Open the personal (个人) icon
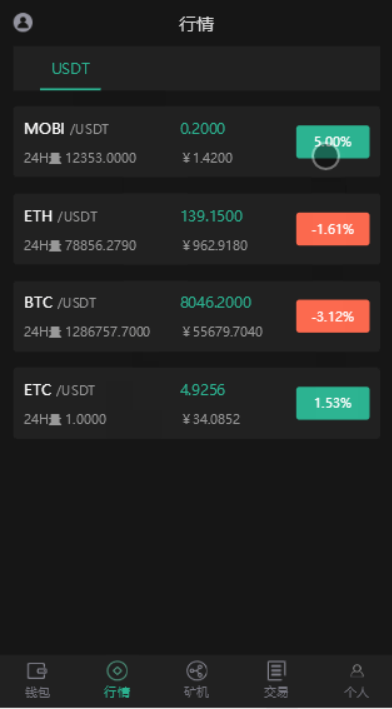 [x=357, y=671]
